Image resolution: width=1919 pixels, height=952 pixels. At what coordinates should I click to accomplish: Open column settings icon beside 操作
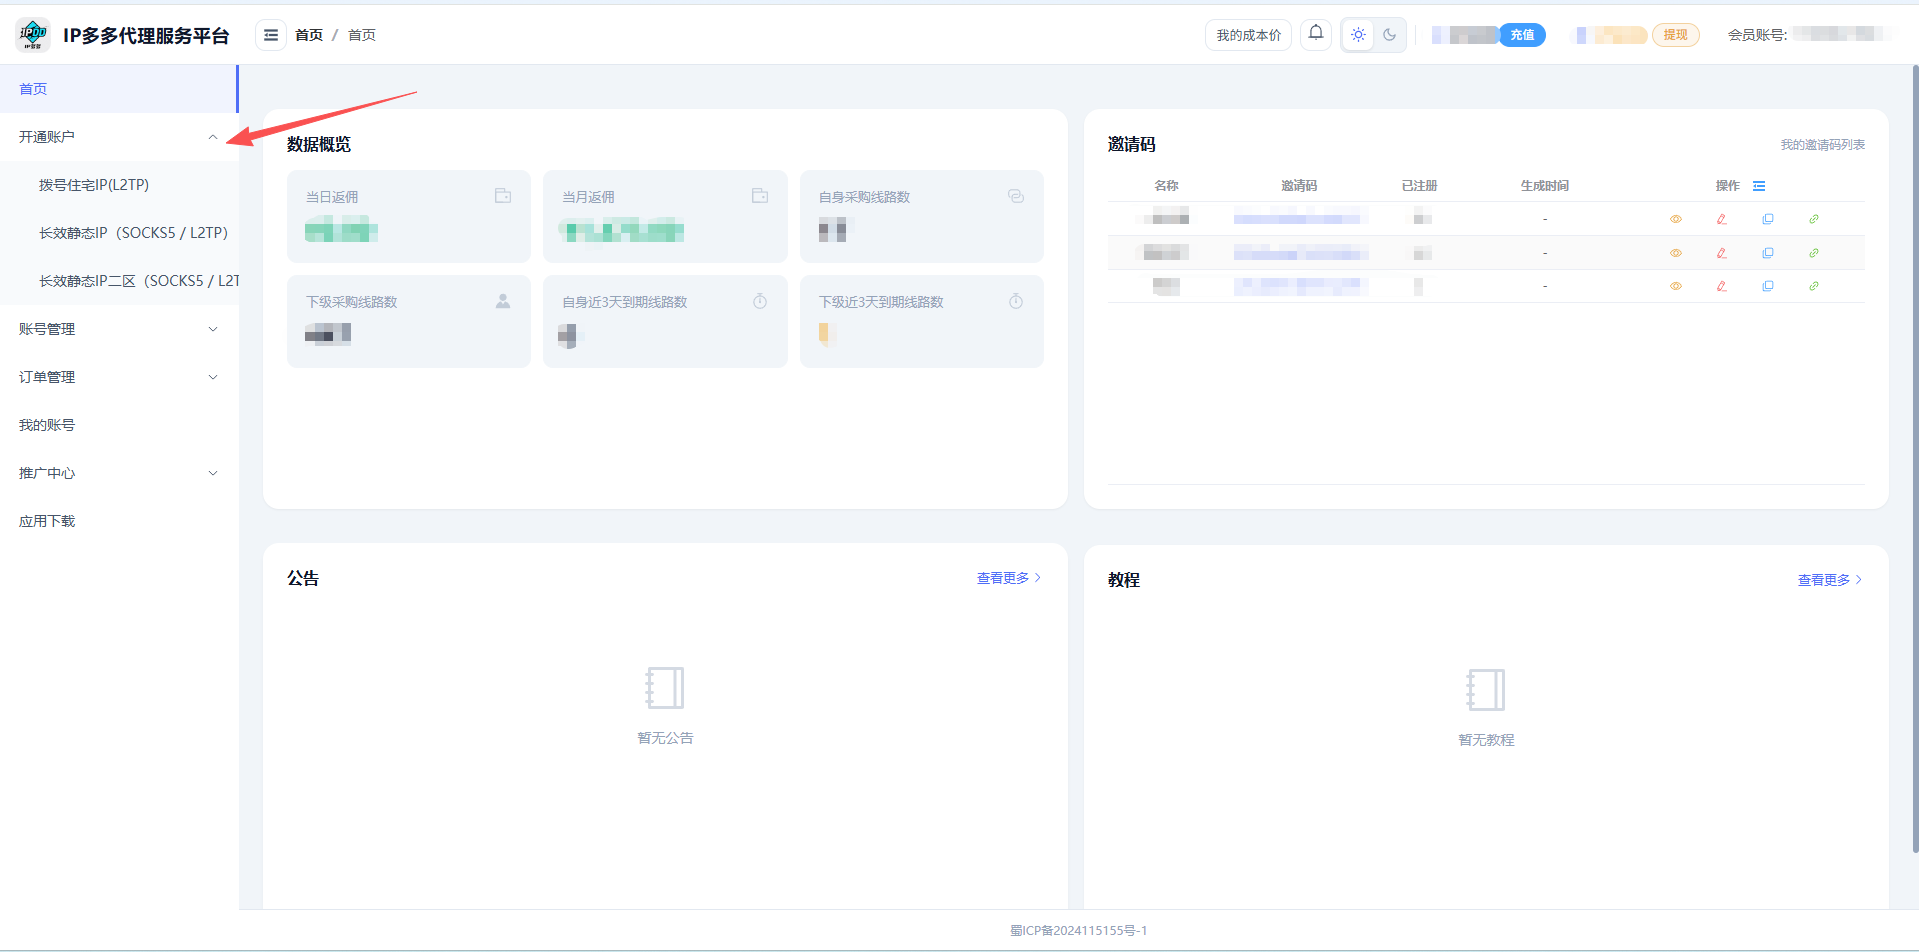(x=1759, y=186)
